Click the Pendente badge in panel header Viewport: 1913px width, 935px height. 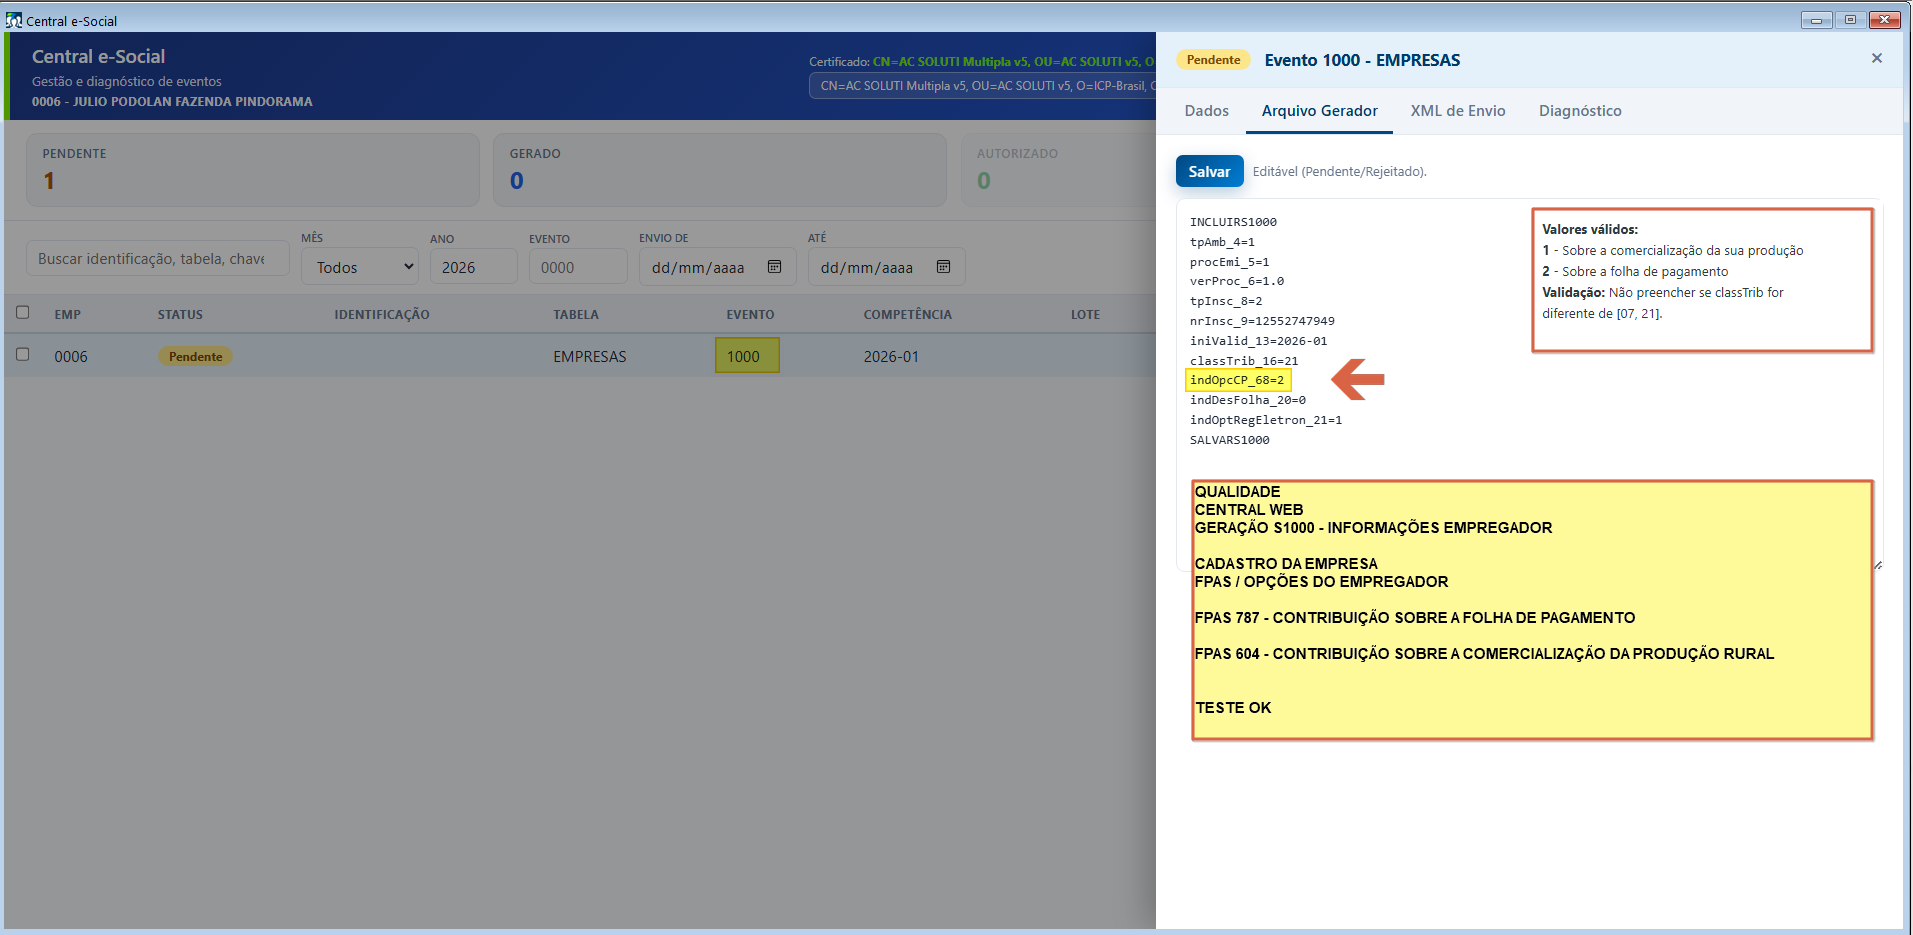point(1213,60)
